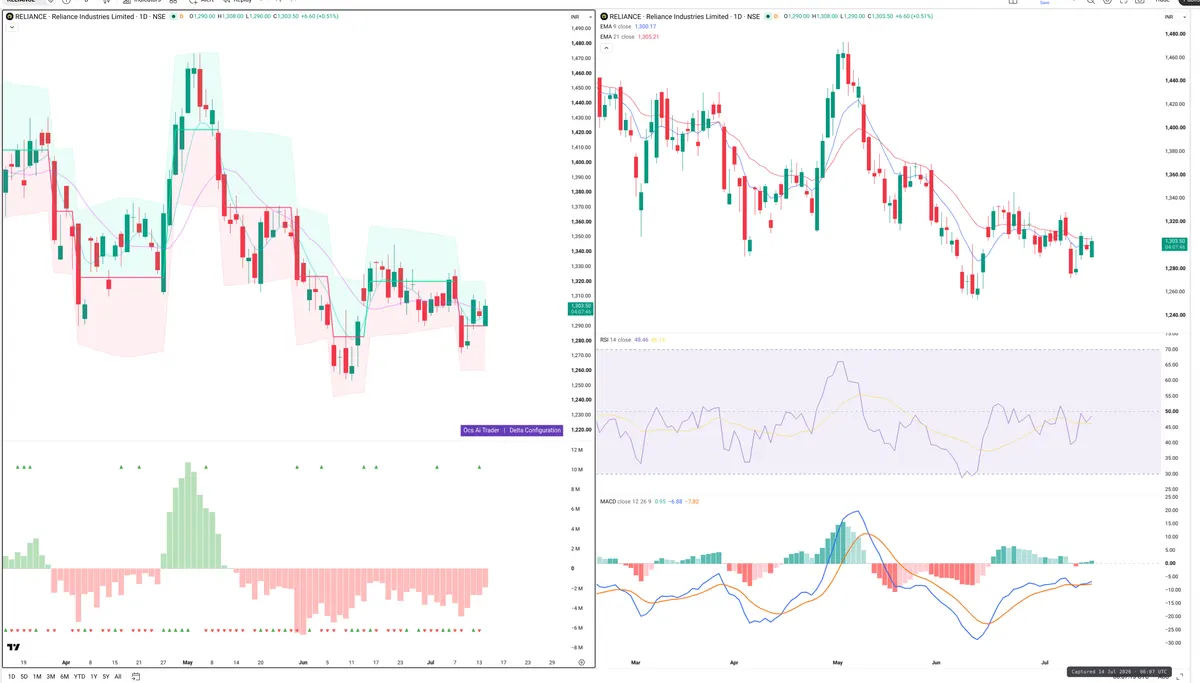Click the orange D delayed-data badge, right chart
1200x683 pixels.
(777, 17)
